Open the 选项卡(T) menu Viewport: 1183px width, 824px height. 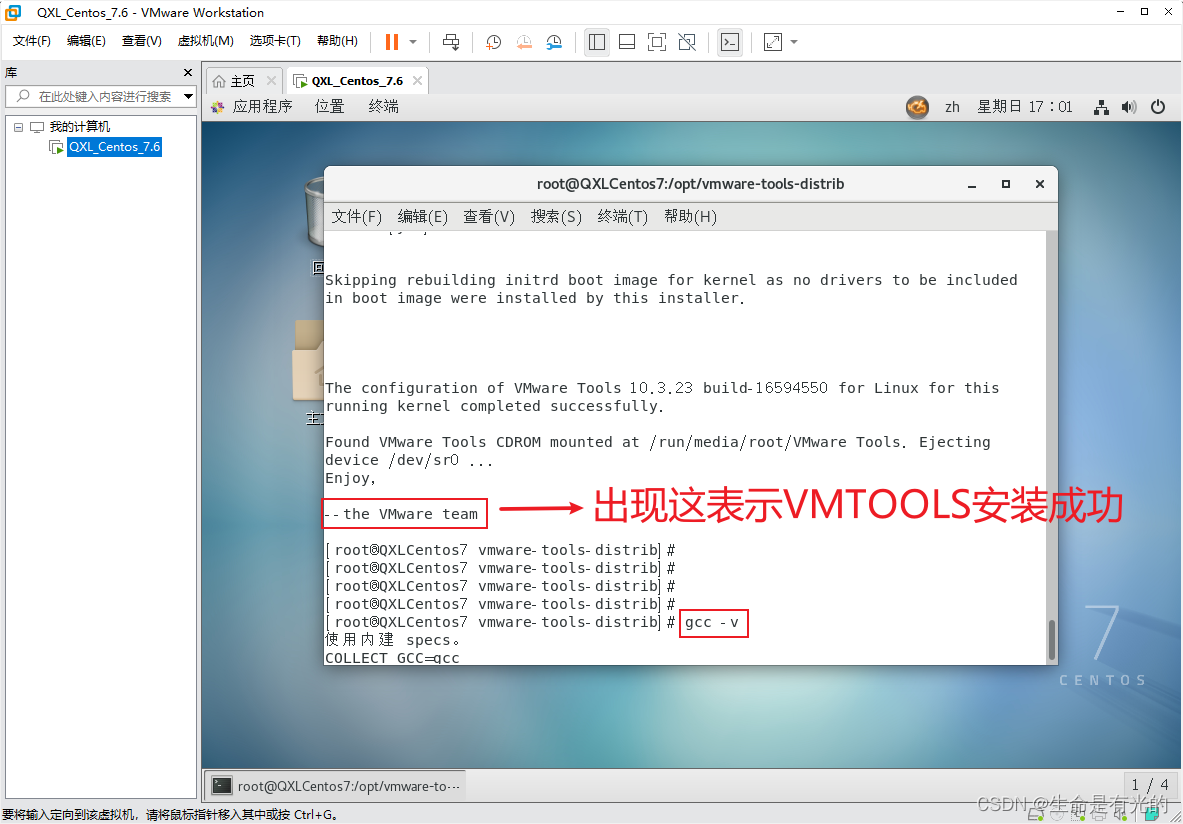point(275,41)
